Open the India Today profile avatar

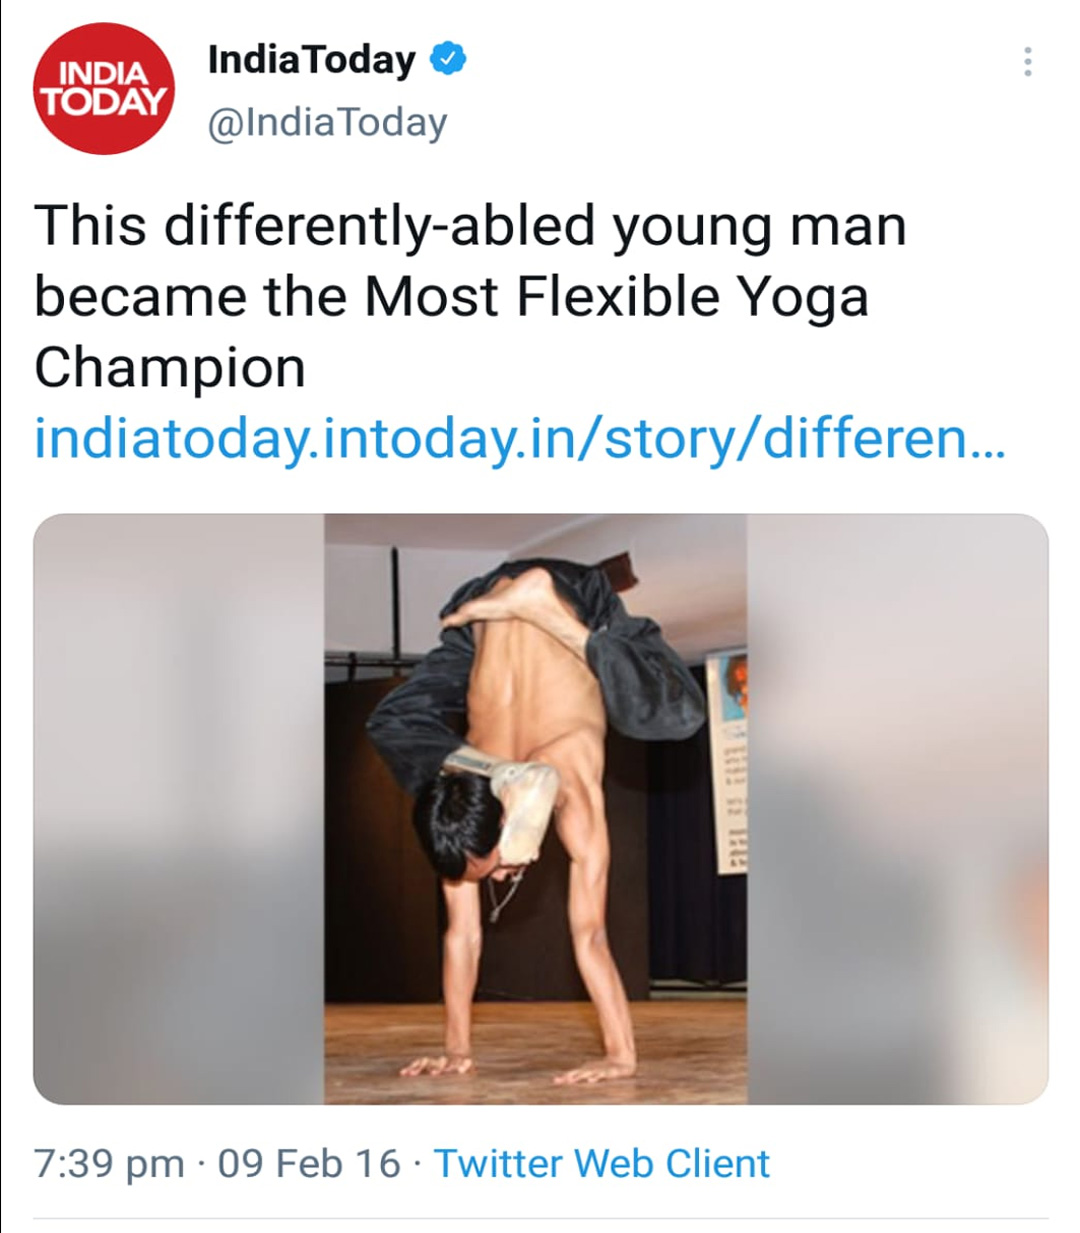(x=104, y=89)
